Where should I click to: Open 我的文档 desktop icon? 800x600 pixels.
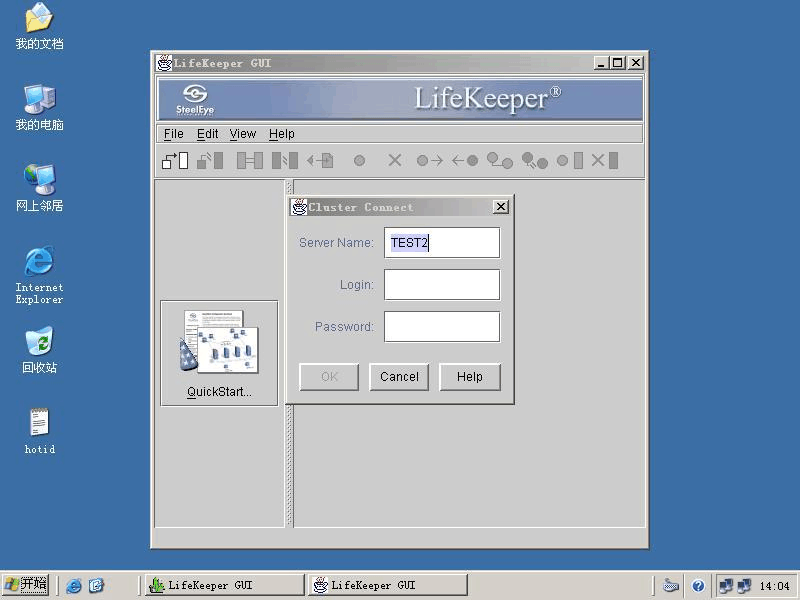[x=39, y=27]
